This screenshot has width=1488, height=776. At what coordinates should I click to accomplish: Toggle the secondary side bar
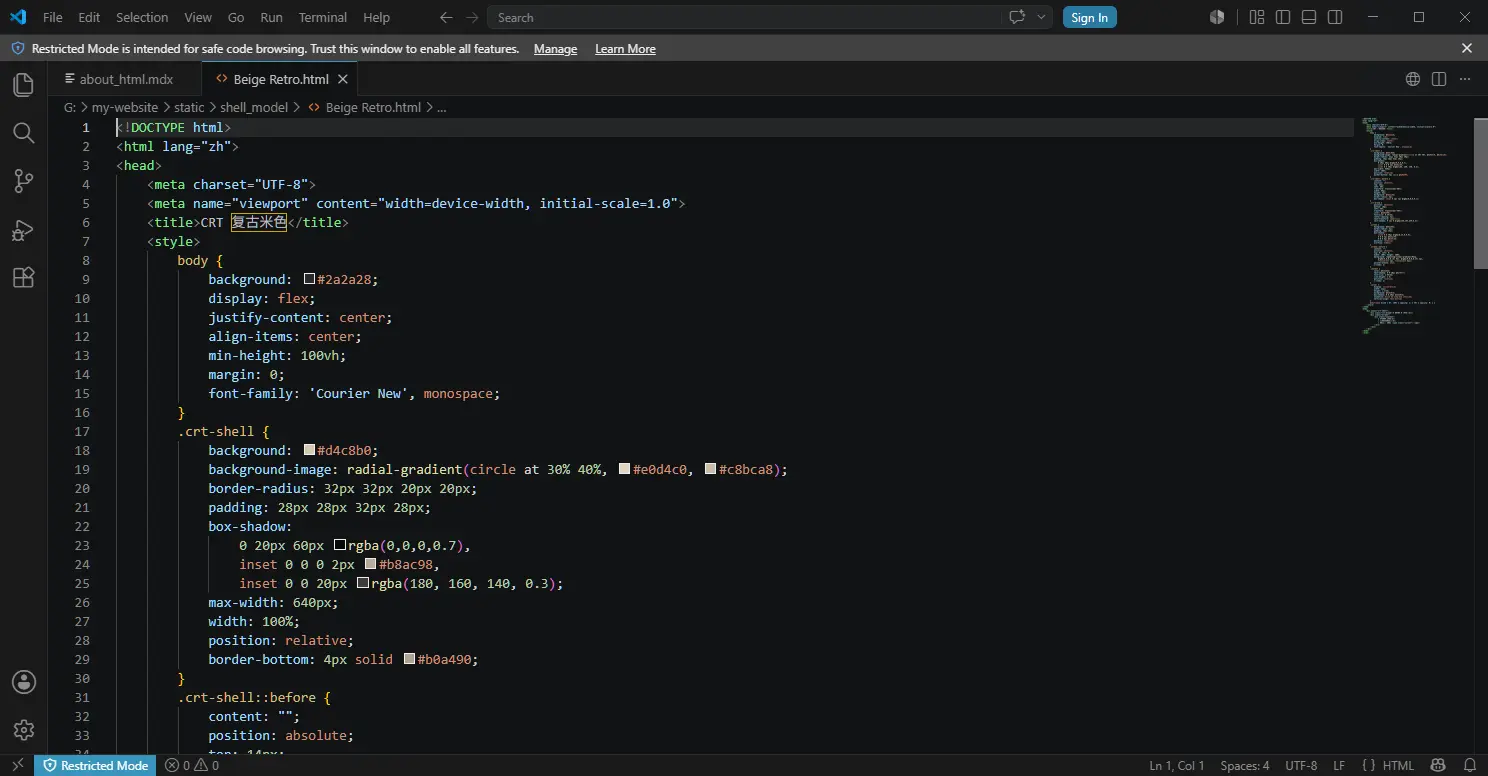pos(1335,17)
